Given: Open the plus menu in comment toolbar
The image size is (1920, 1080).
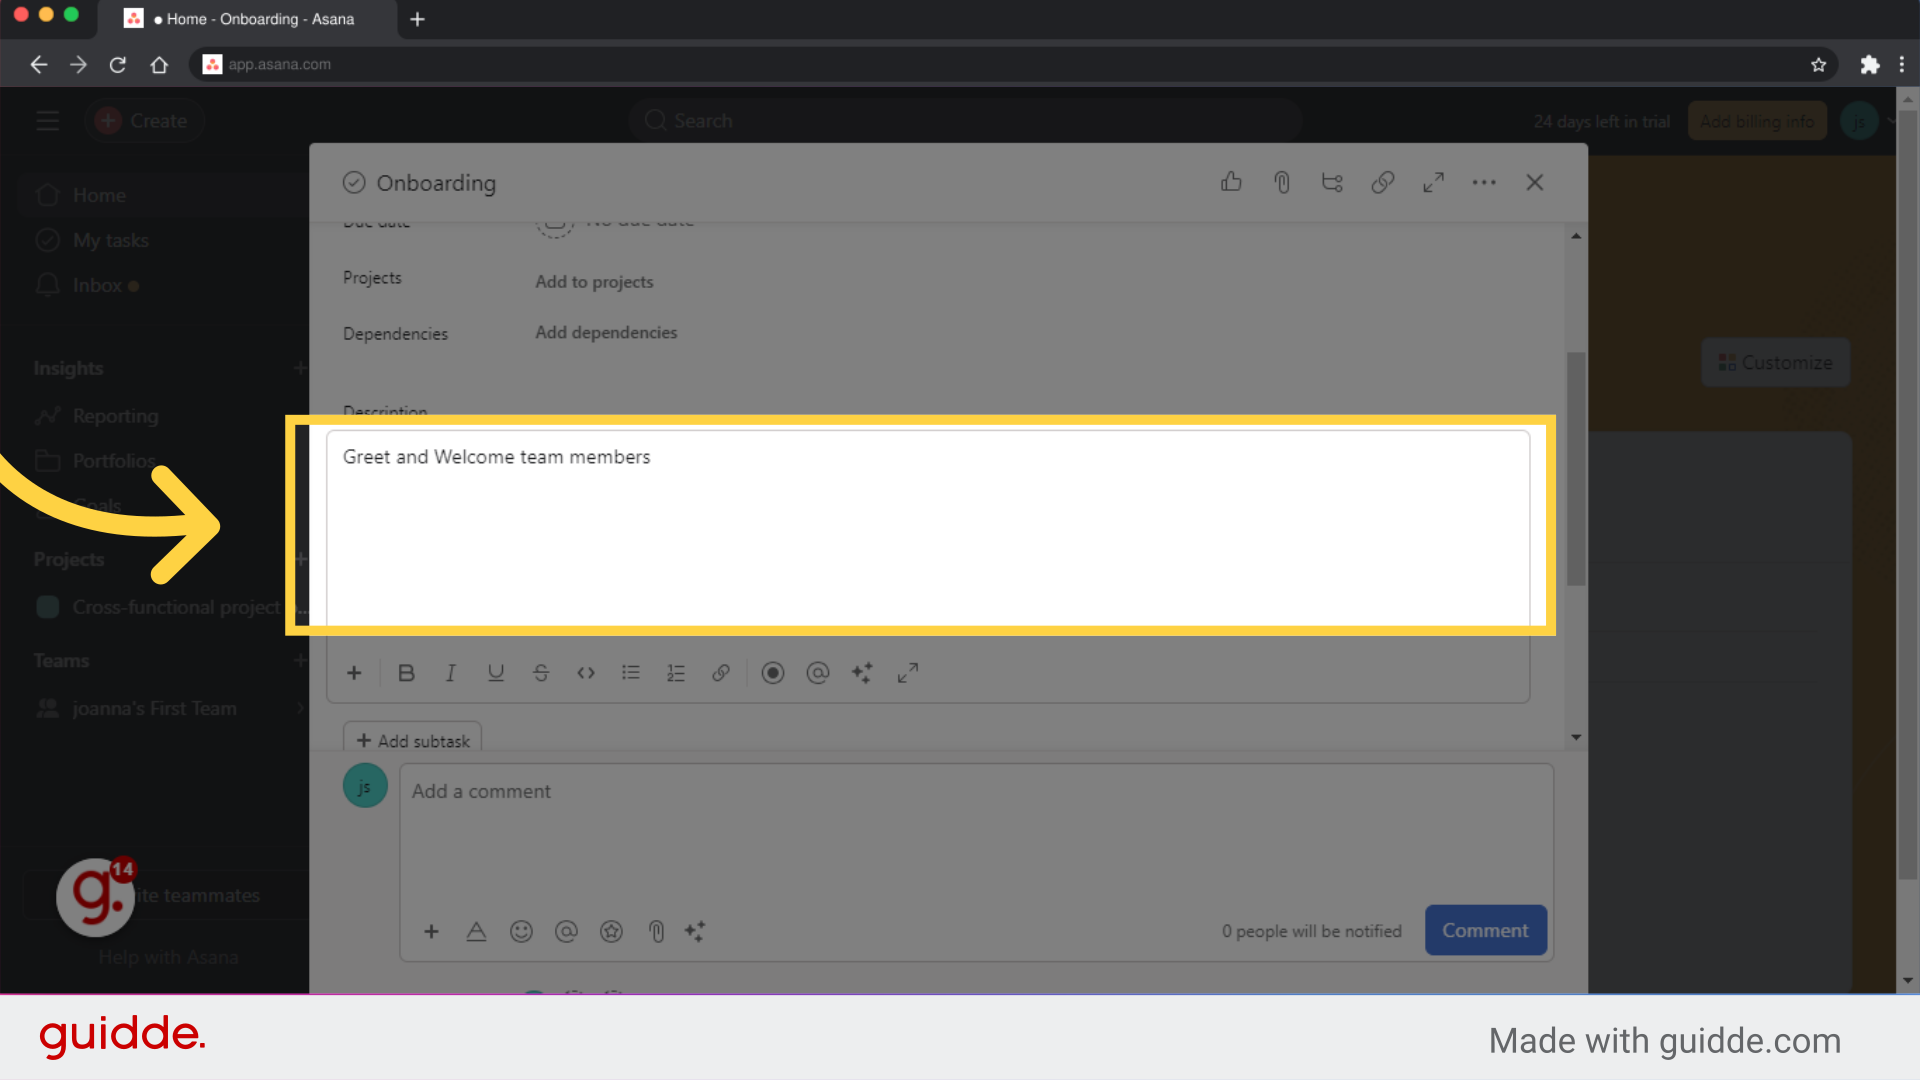Looking at the screenshot, I should pyautogui.click(x=431, y=932).
